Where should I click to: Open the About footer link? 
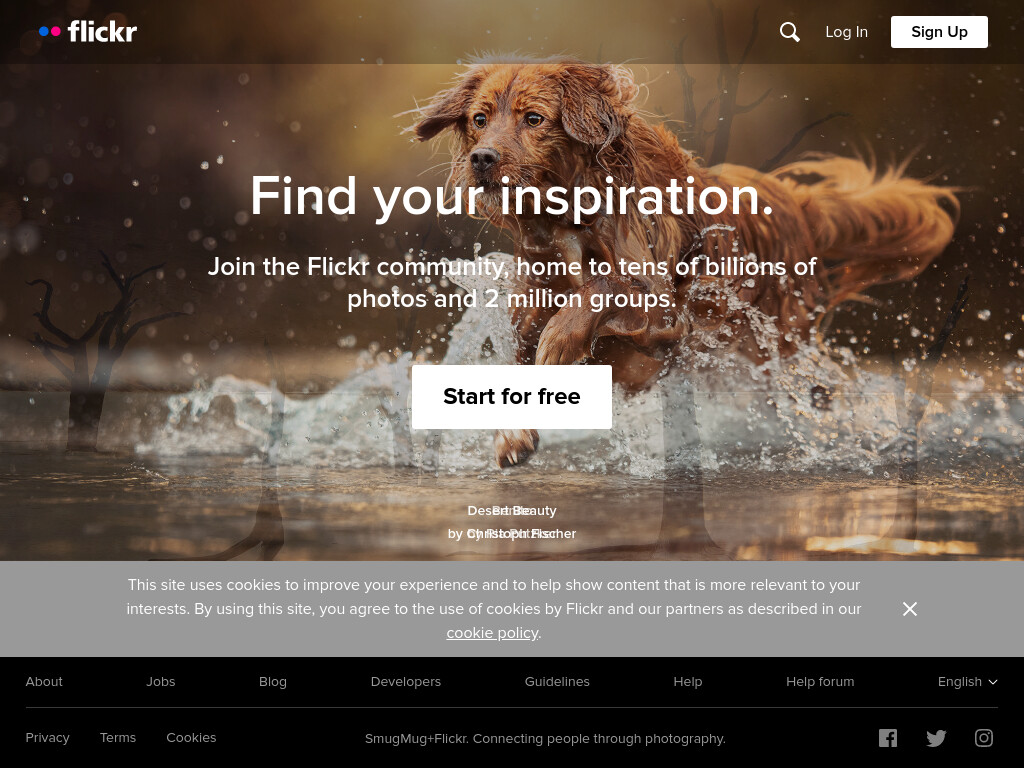(x=44, y=682)
